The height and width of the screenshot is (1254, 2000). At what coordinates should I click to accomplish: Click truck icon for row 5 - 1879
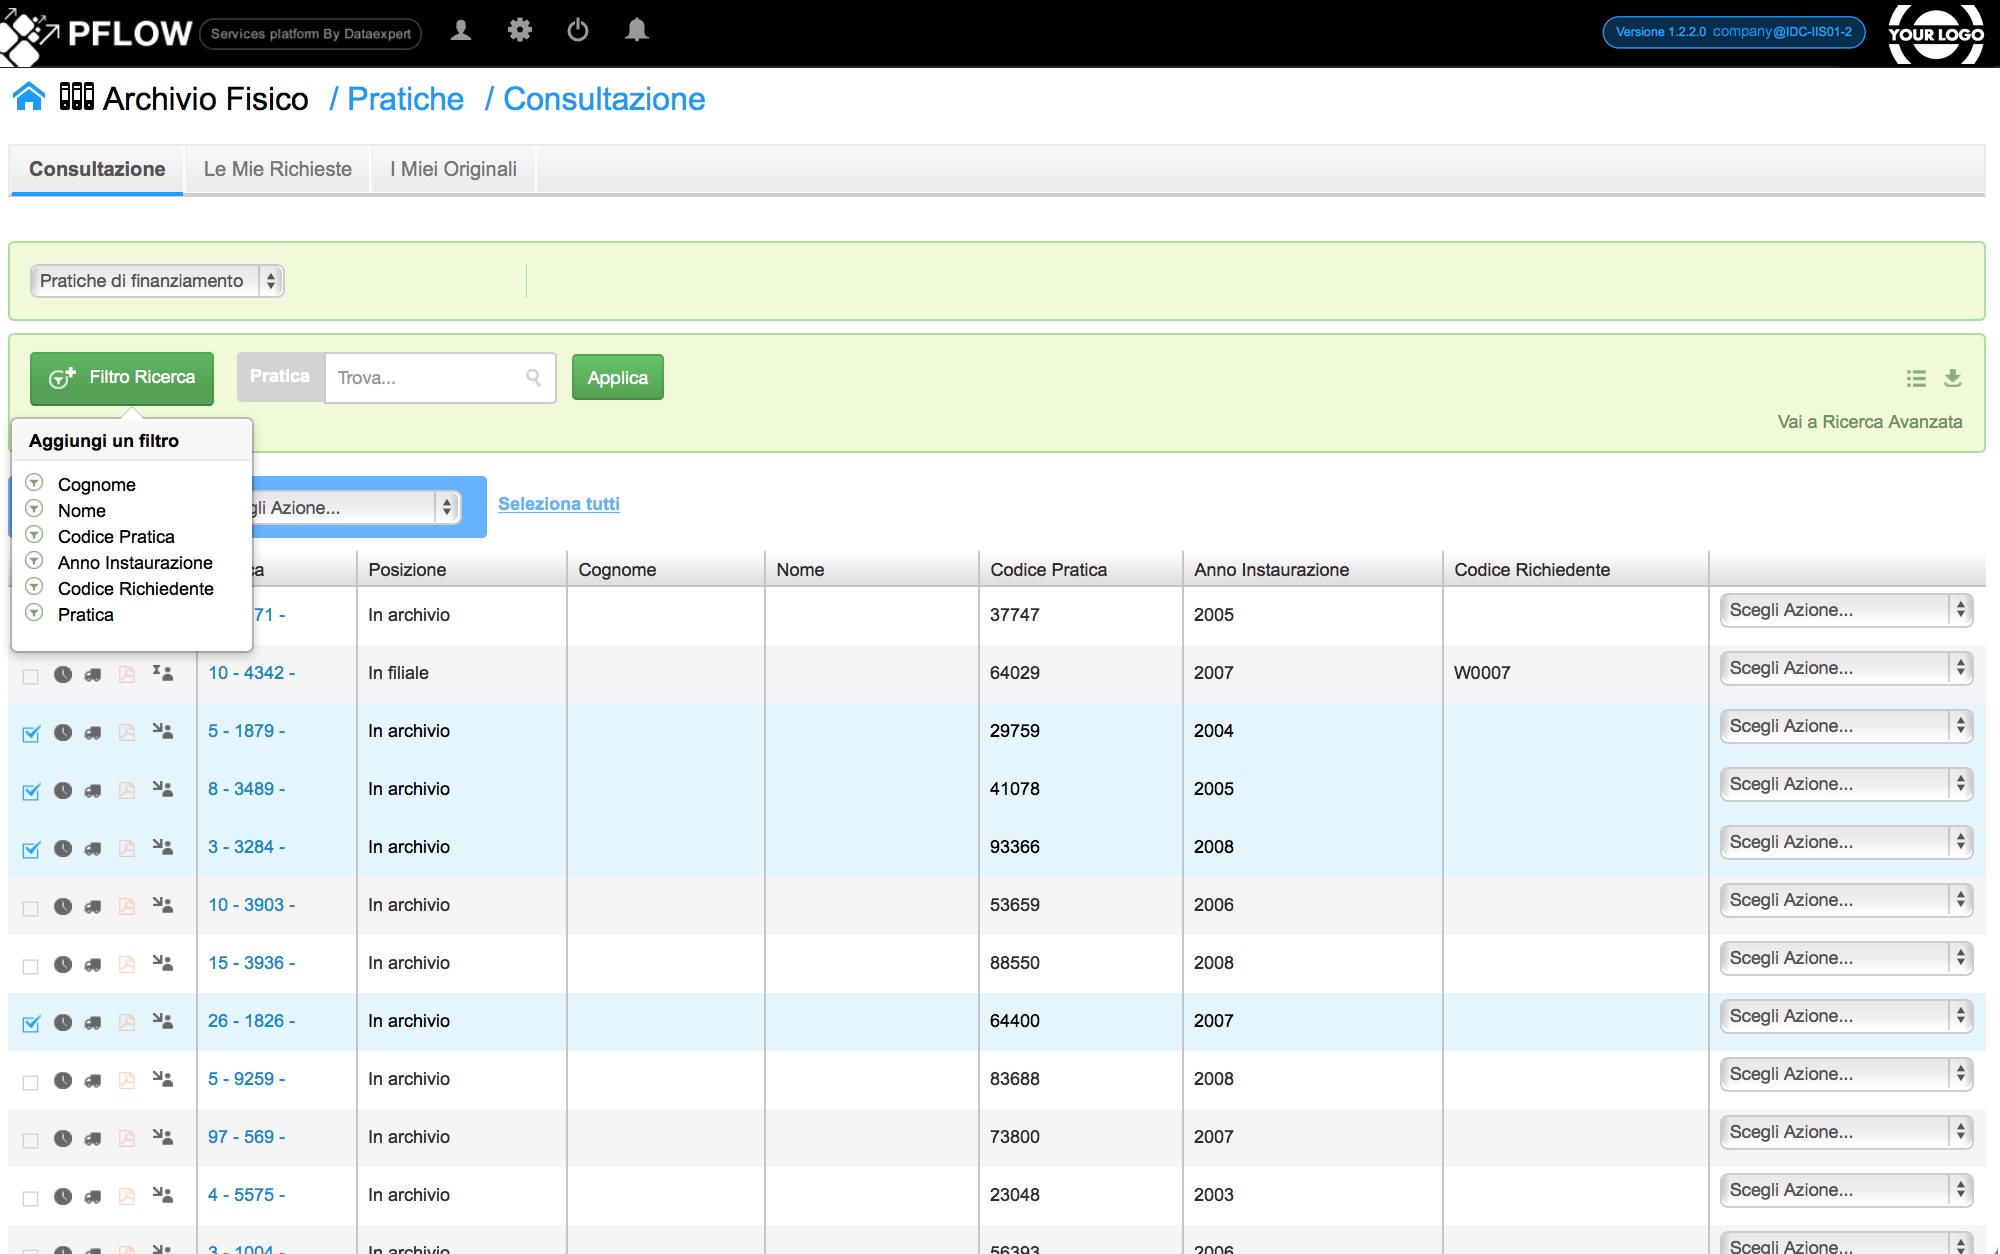93,732
